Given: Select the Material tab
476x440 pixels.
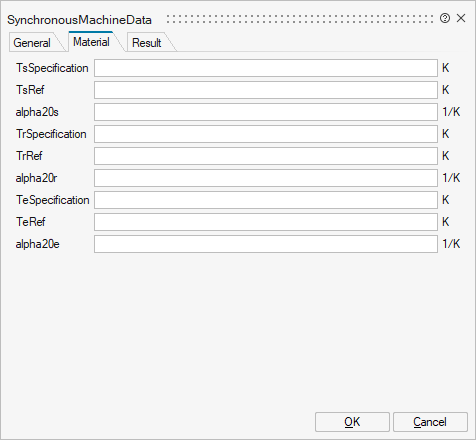Looking at the screenshot, I should click(x=92, y=42).
